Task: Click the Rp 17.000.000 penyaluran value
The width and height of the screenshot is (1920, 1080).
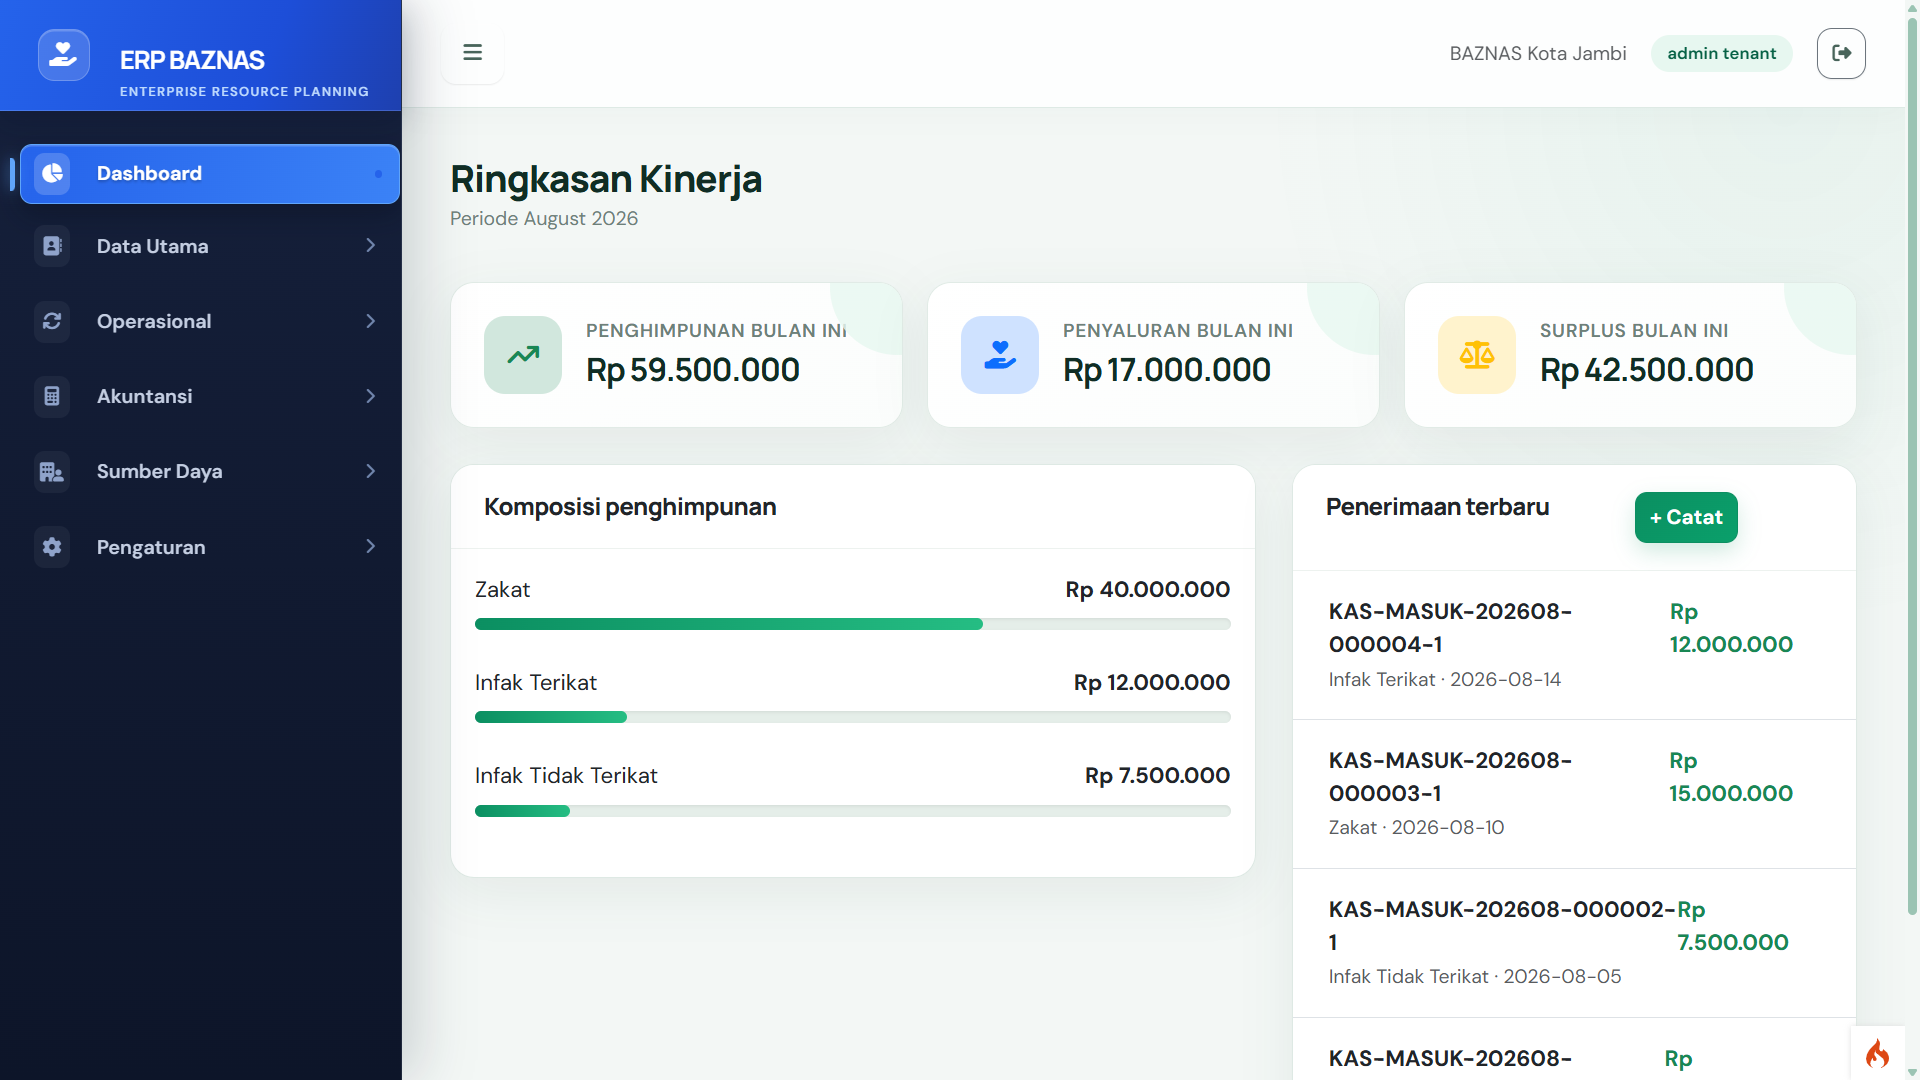Action: pyautogui.click(x=1167, y=370)
